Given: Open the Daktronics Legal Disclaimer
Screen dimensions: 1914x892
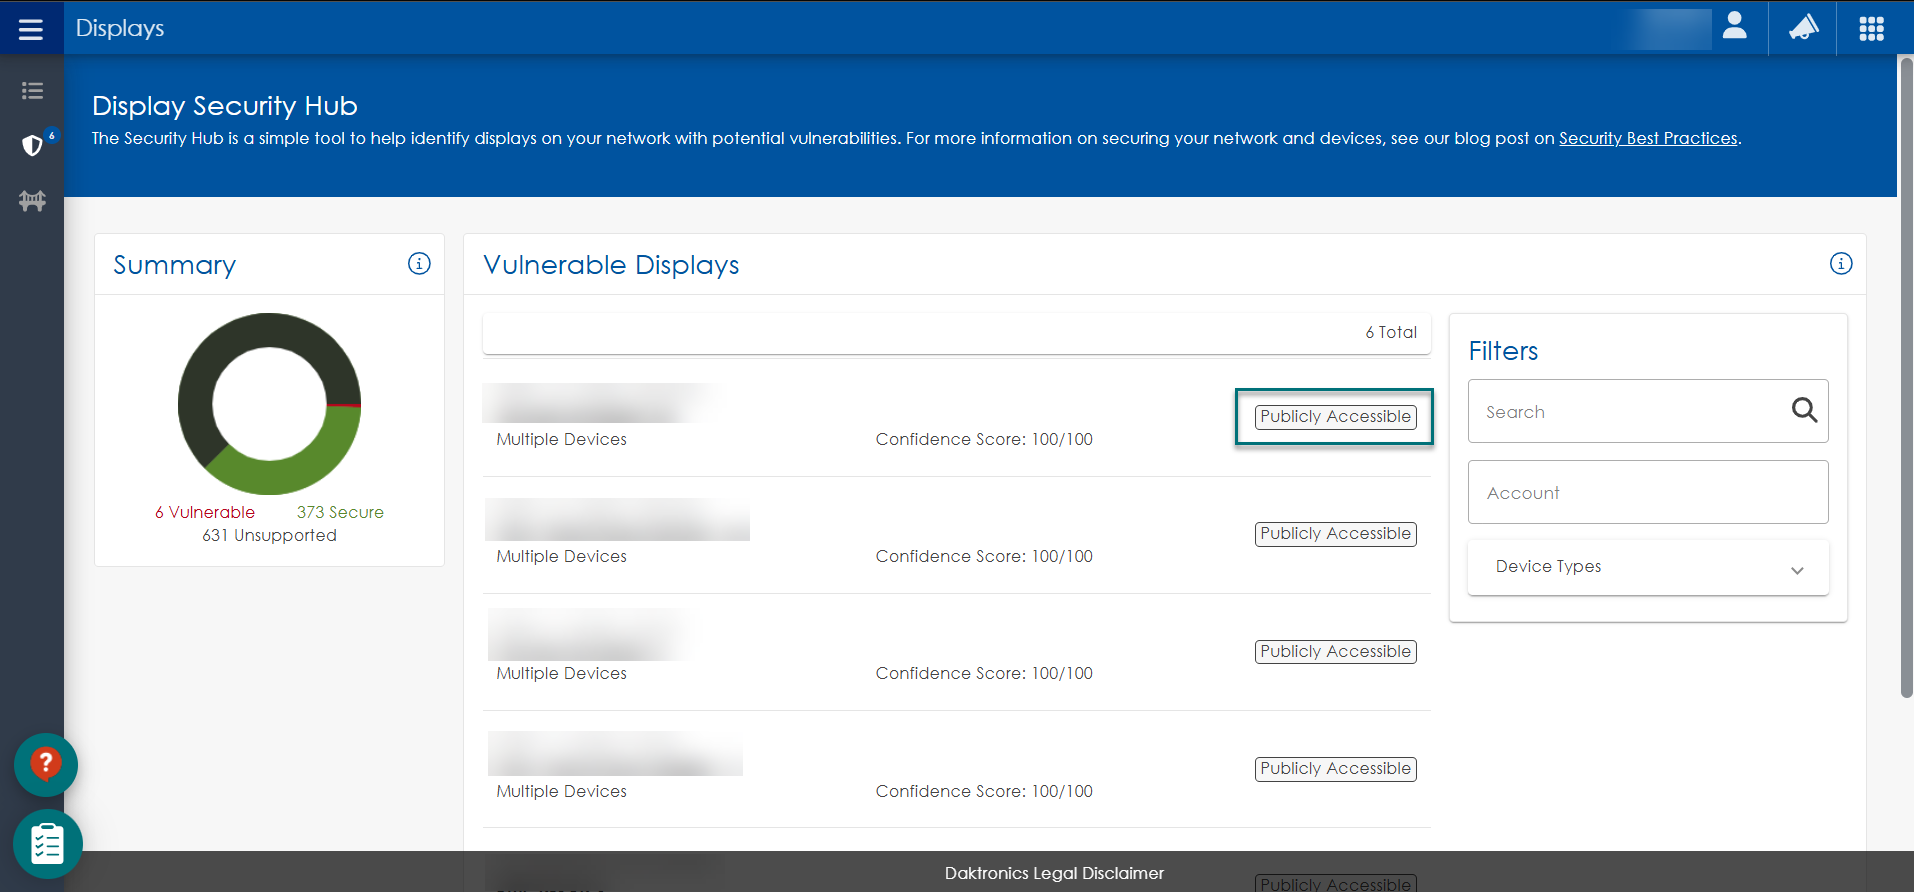Looking at the screenshot, I should coord(1054,873).
